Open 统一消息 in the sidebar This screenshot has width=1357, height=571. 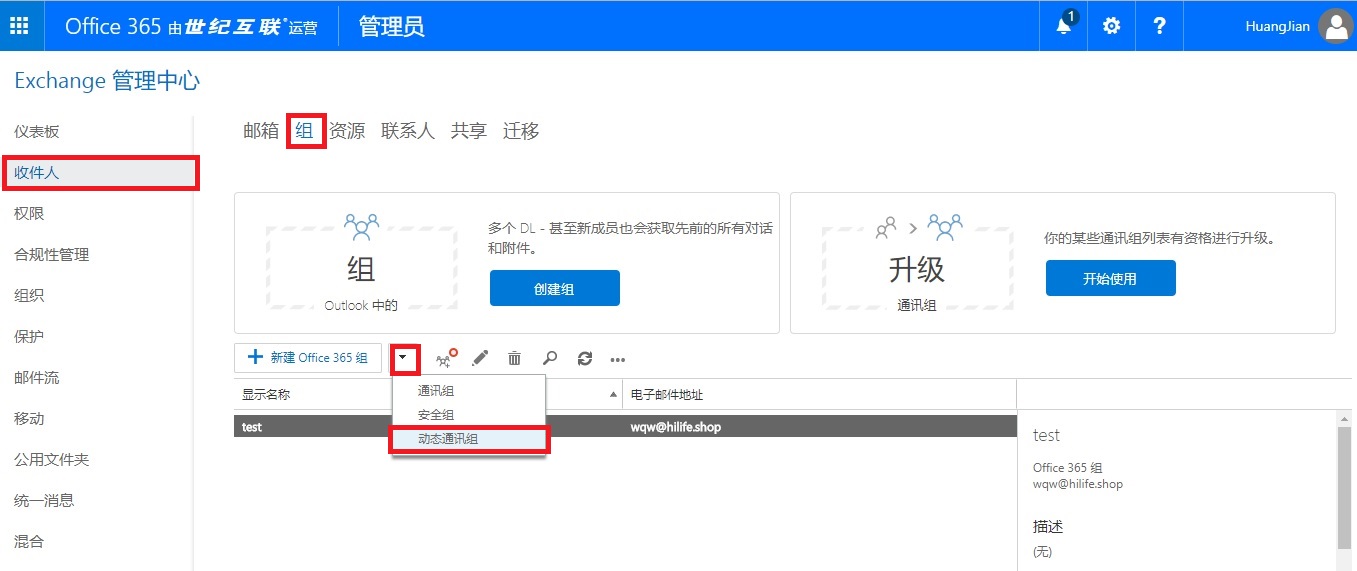point(44,500)
